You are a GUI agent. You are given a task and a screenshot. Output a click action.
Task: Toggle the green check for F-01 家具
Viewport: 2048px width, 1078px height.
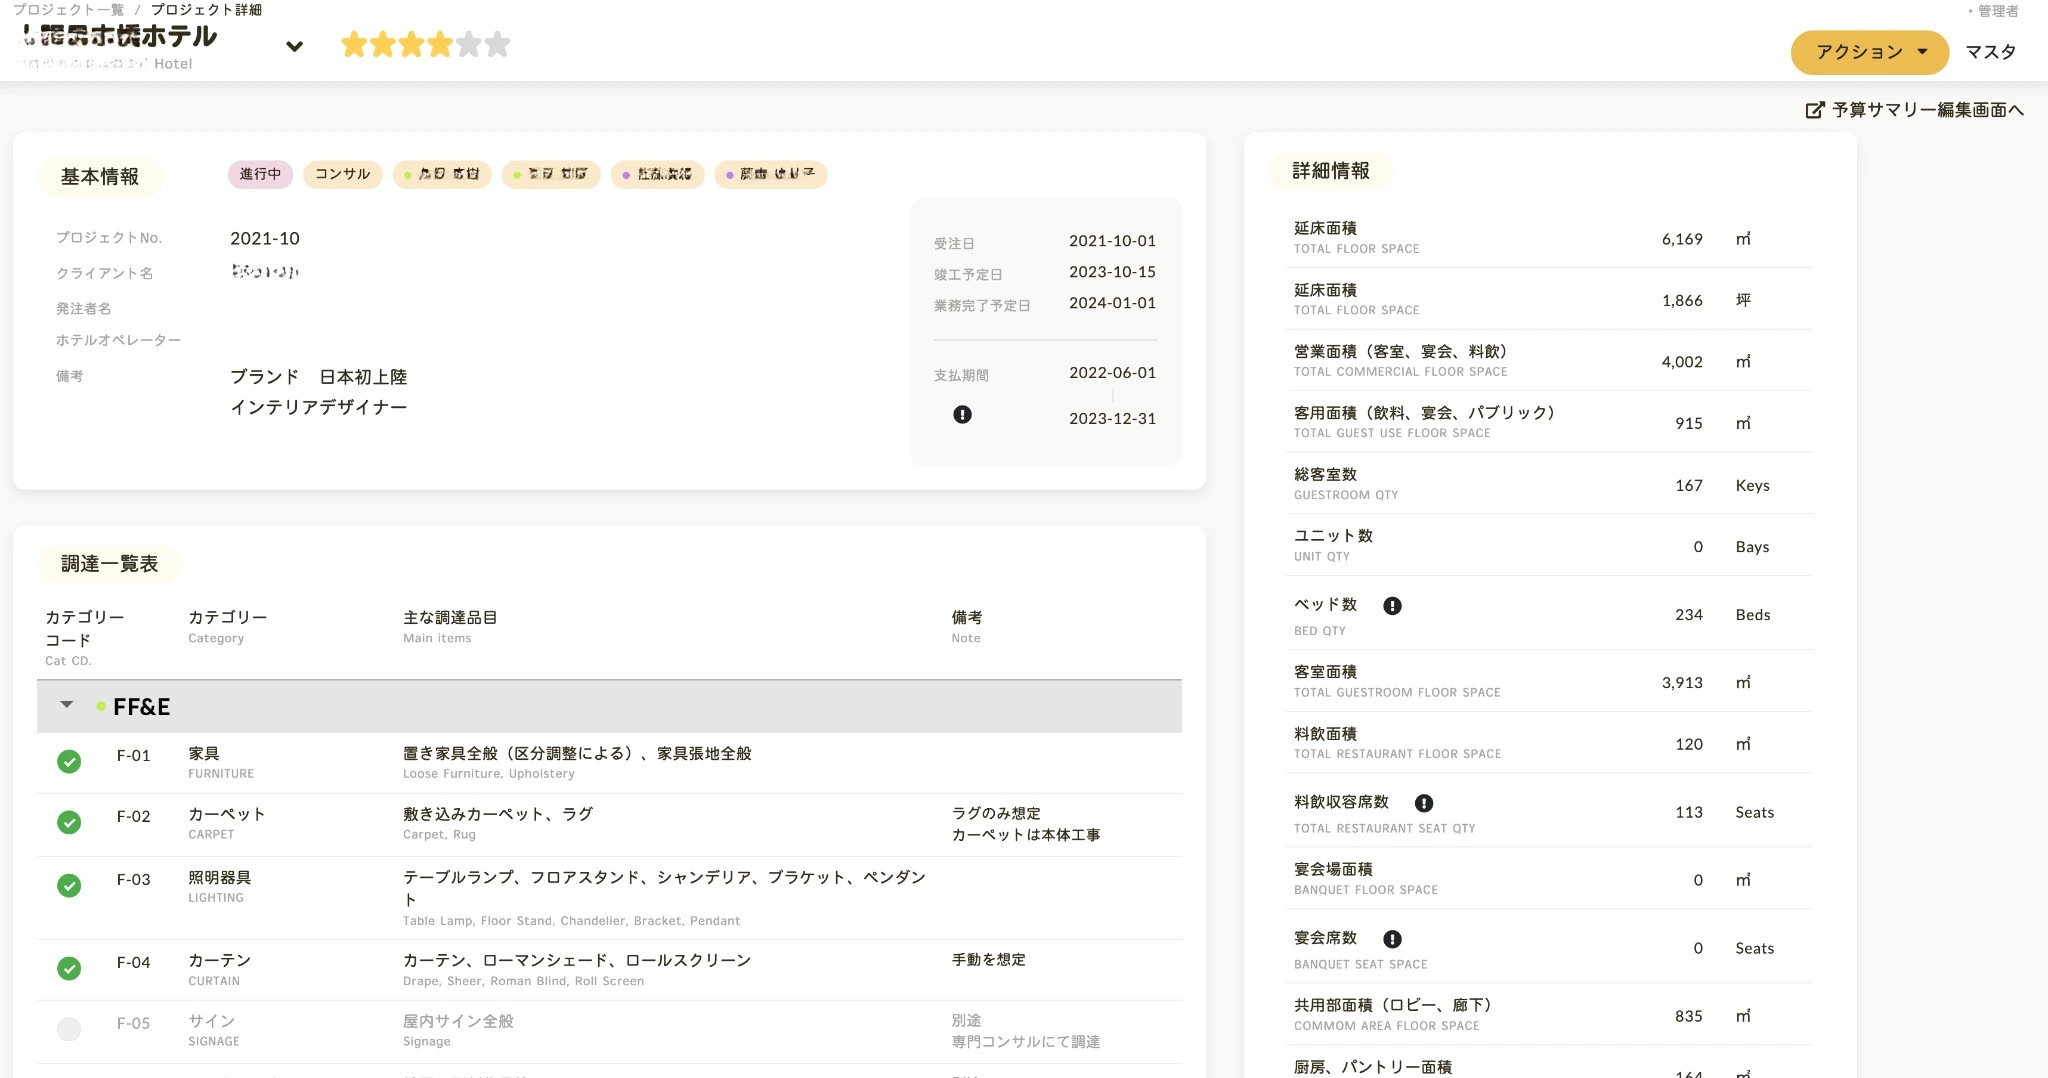(x=69, y=762)
